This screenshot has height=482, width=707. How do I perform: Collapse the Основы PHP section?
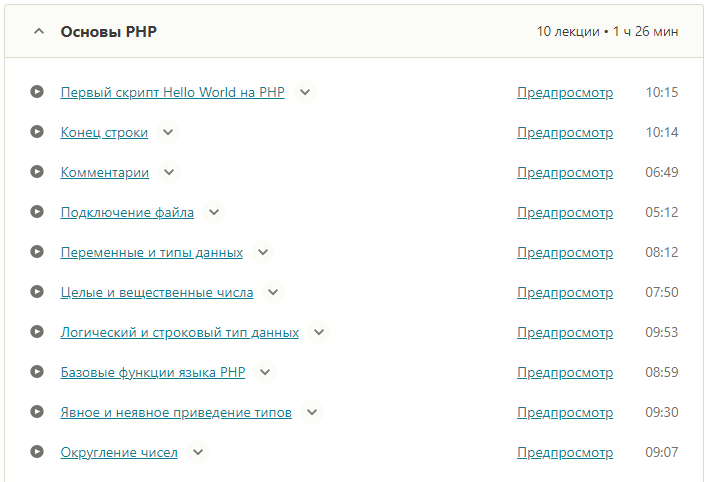click(x=39, y=32)
